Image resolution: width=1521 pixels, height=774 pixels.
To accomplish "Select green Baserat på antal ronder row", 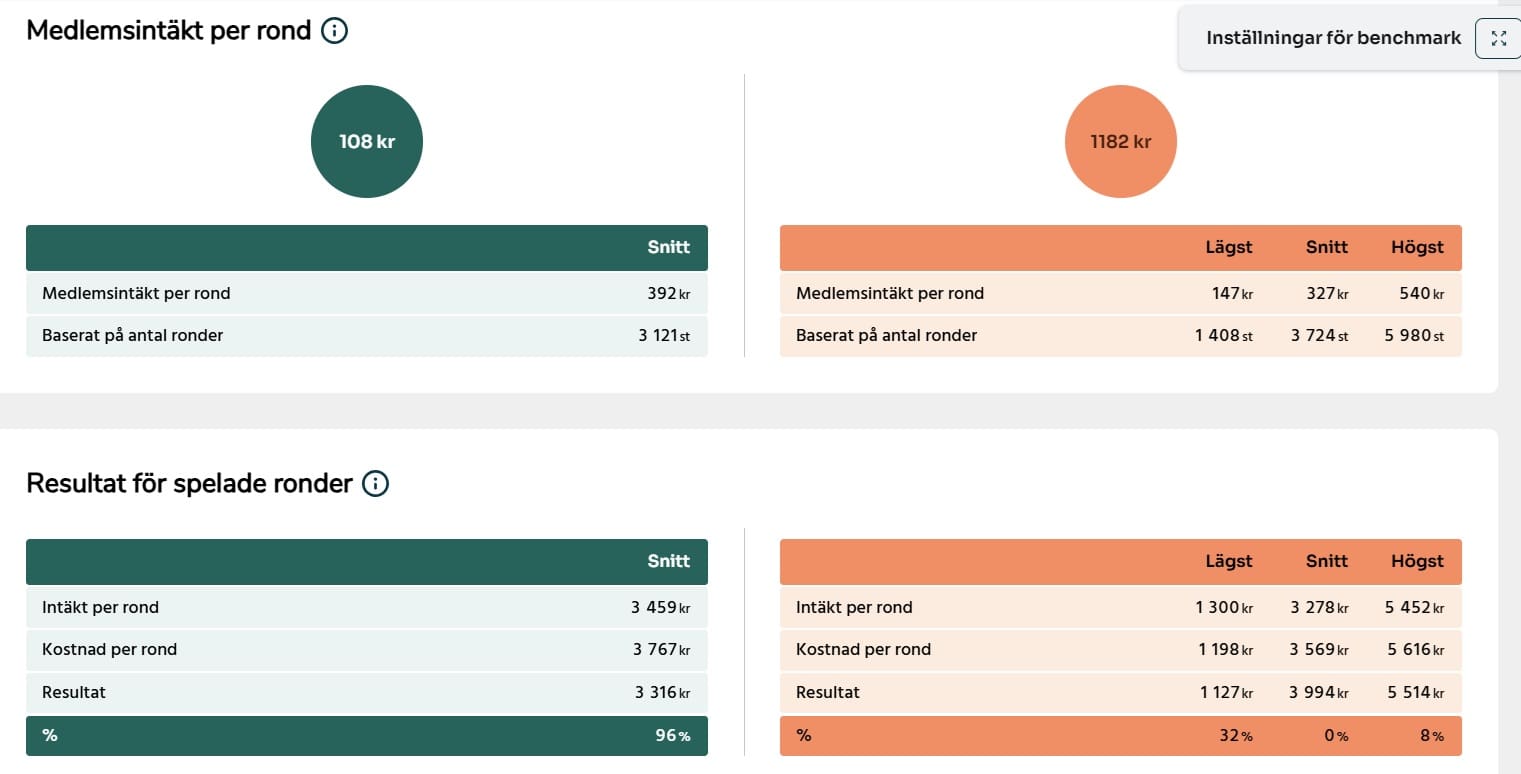I will click(366, 336).
